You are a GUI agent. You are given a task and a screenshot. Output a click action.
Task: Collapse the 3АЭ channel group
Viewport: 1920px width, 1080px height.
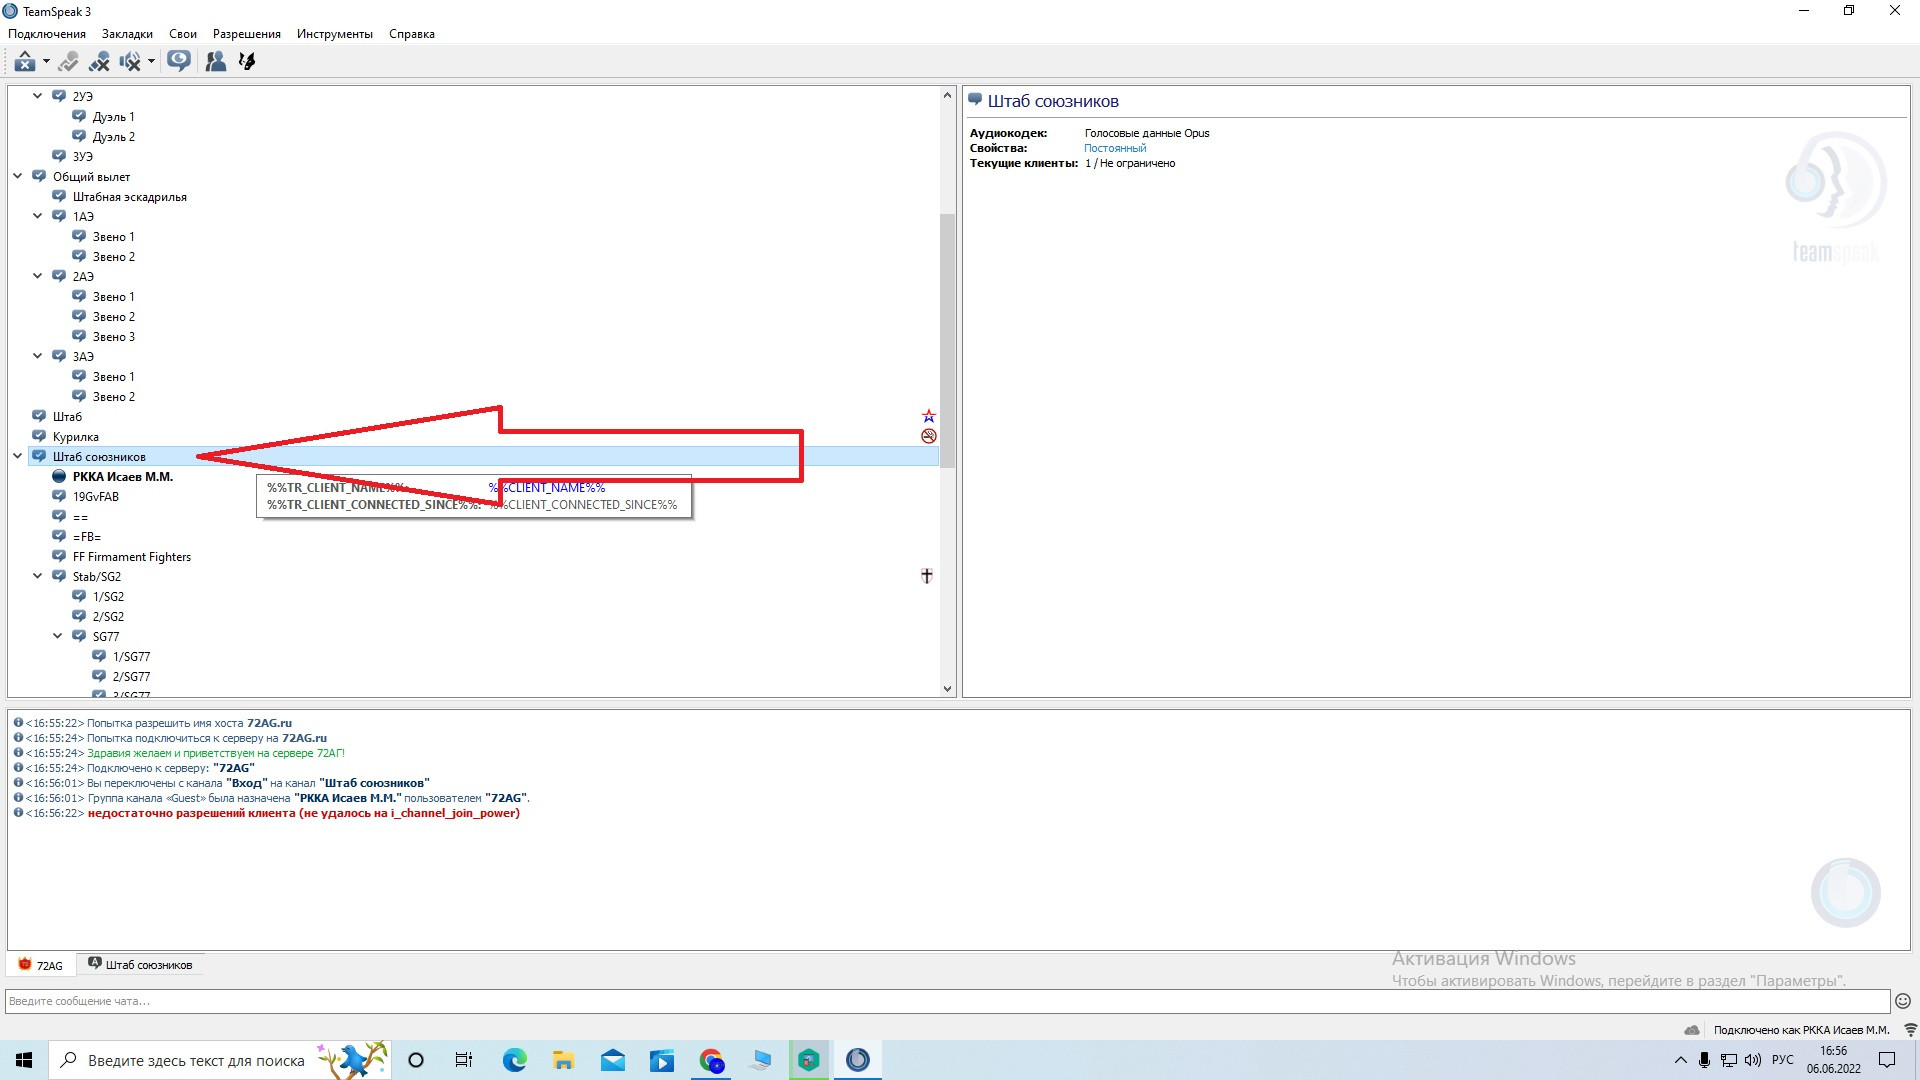click(38, 357)
